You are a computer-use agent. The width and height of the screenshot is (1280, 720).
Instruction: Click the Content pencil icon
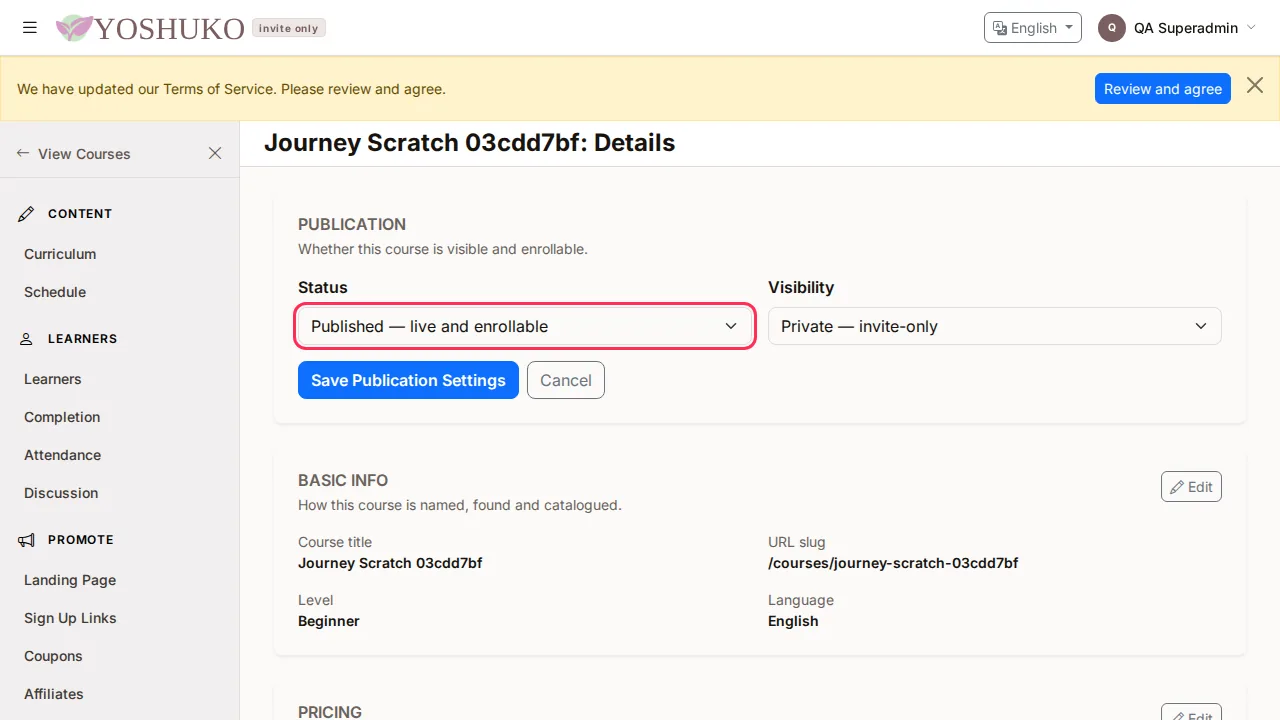click(x=27, y=214)
